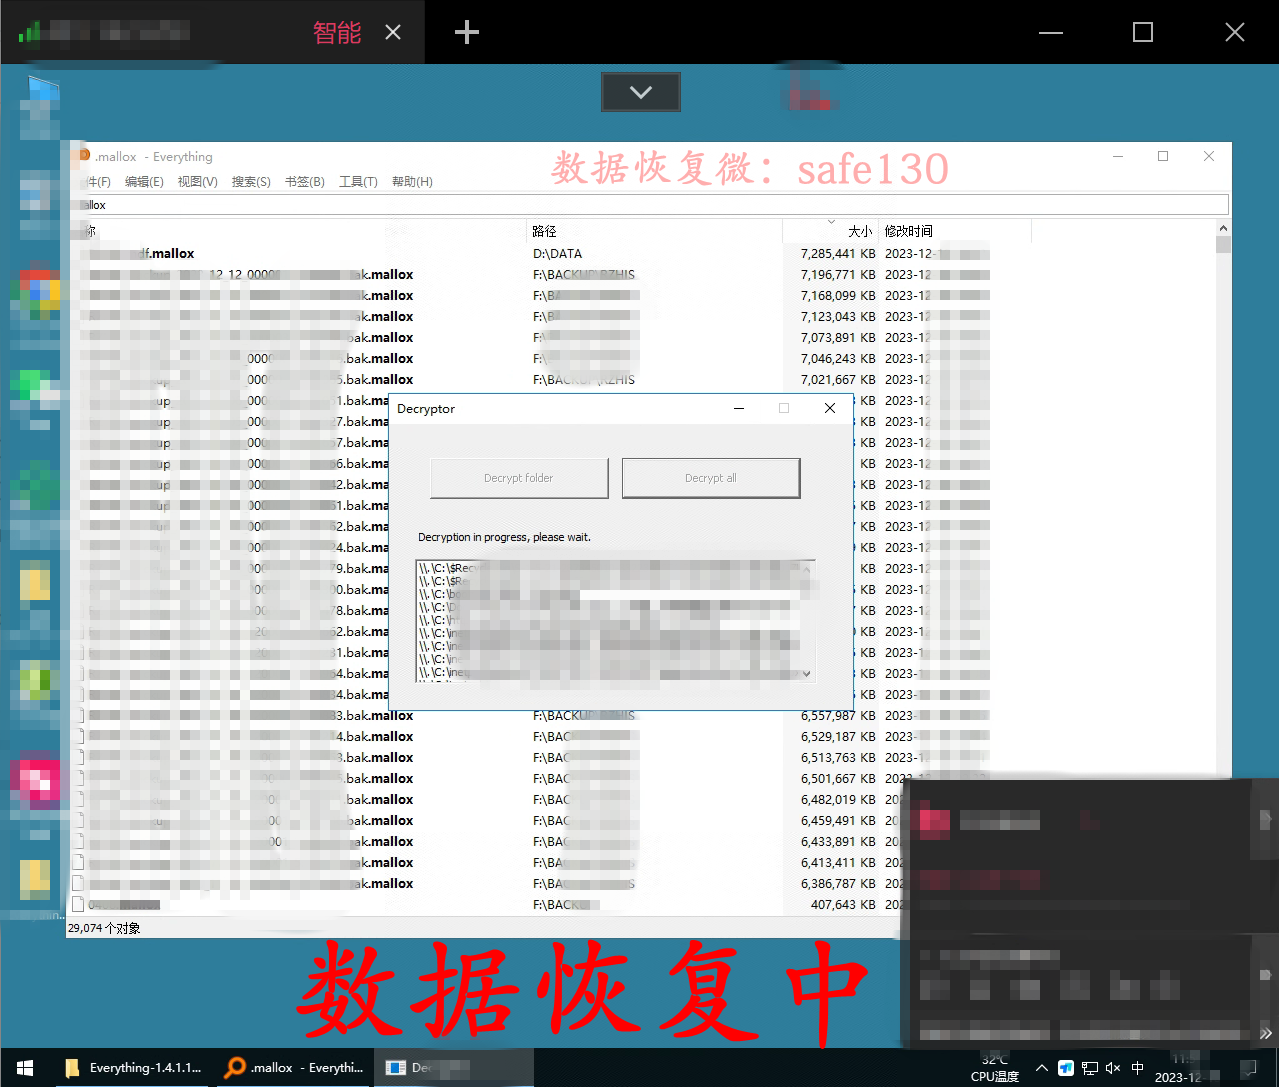Select the 7,073,891 KB size cell
The image size is (1279, 1087).
click(x=838, y=338)
